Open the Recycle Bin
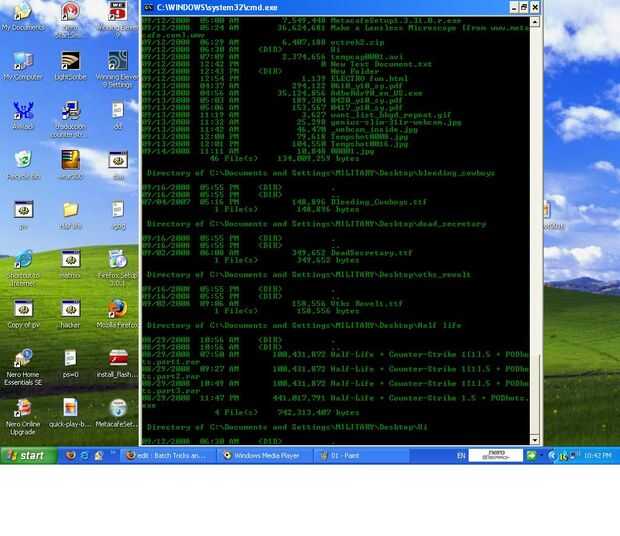 pos(23,165)
